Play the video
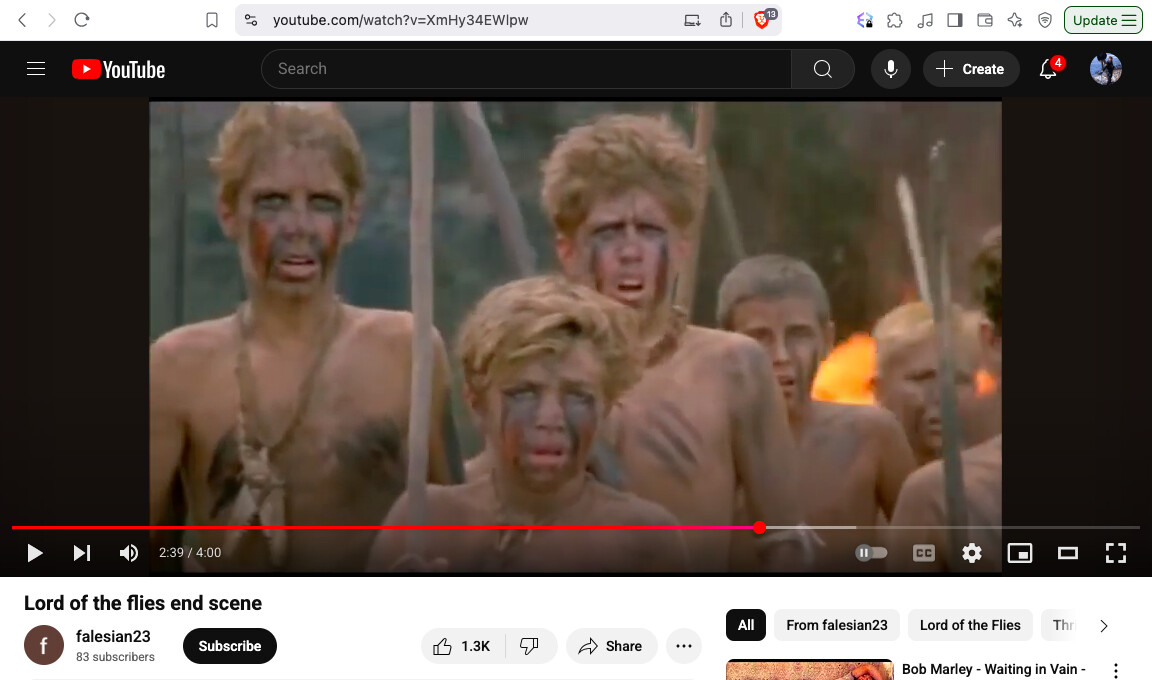 (x=35, y=552)
